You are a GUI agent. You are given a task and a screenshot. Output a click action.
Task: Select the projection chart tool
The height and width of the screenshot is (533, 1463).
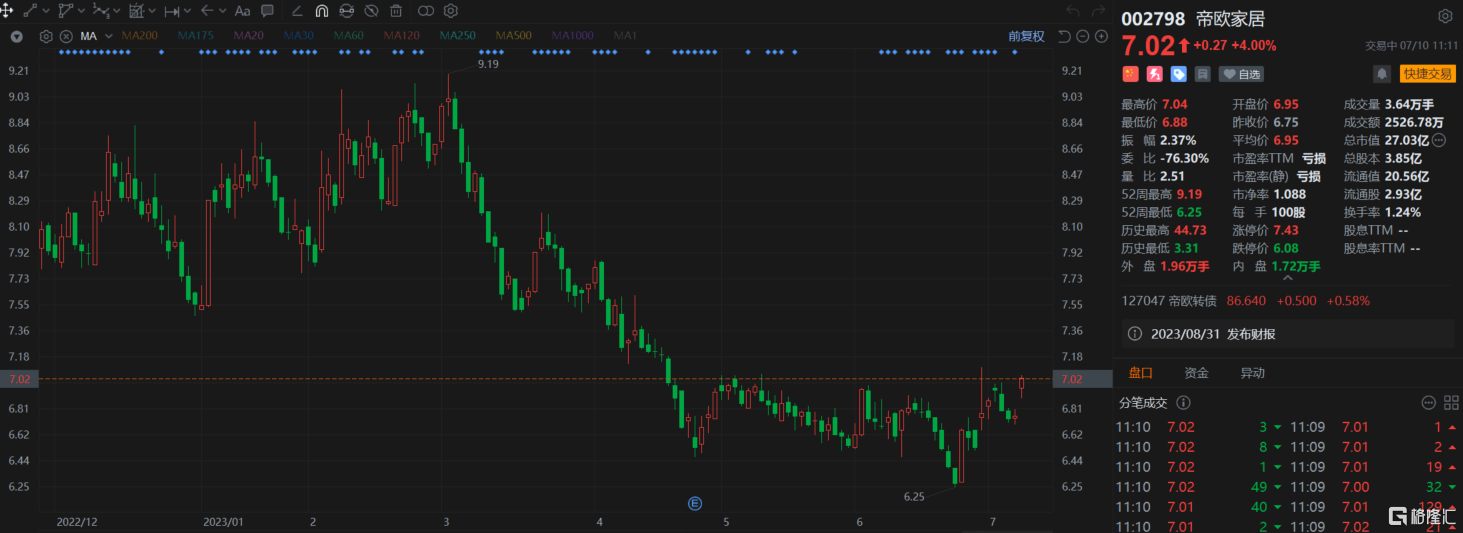(x=137, y=11)
